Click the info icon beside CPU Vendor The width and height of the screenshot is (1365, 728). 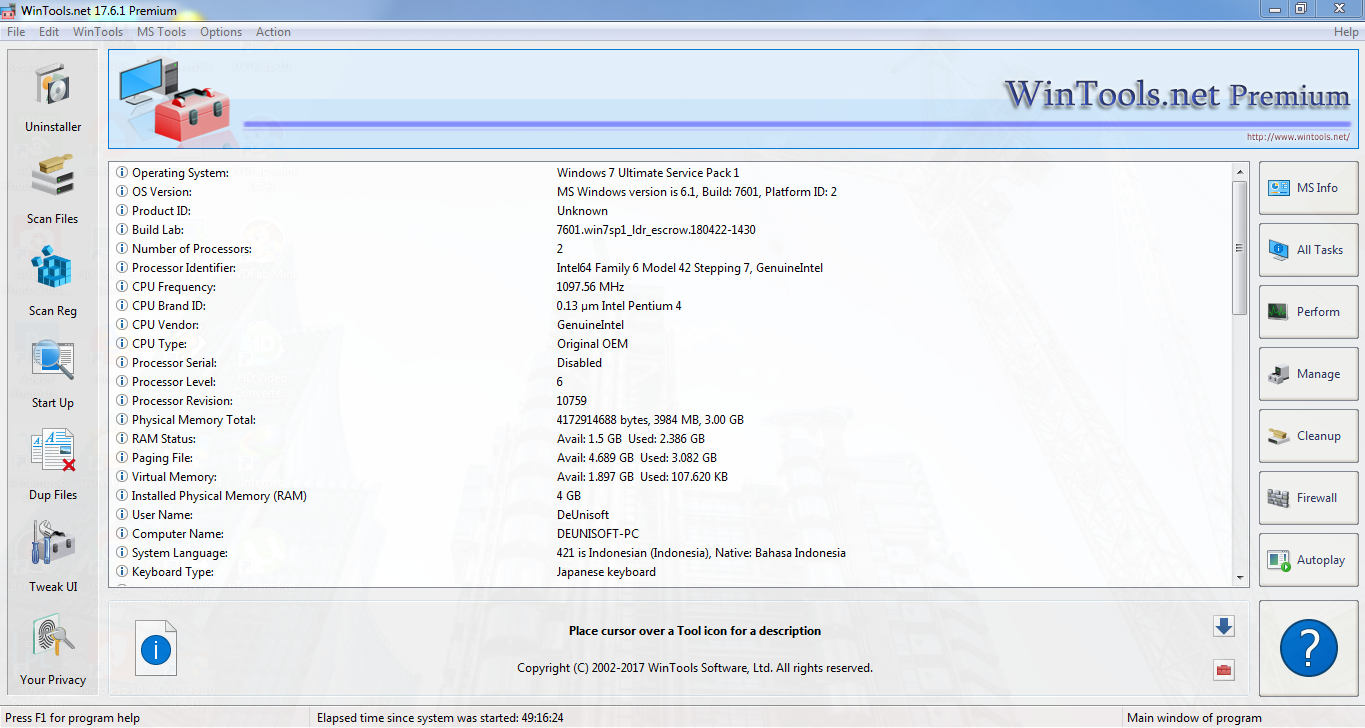122,325
